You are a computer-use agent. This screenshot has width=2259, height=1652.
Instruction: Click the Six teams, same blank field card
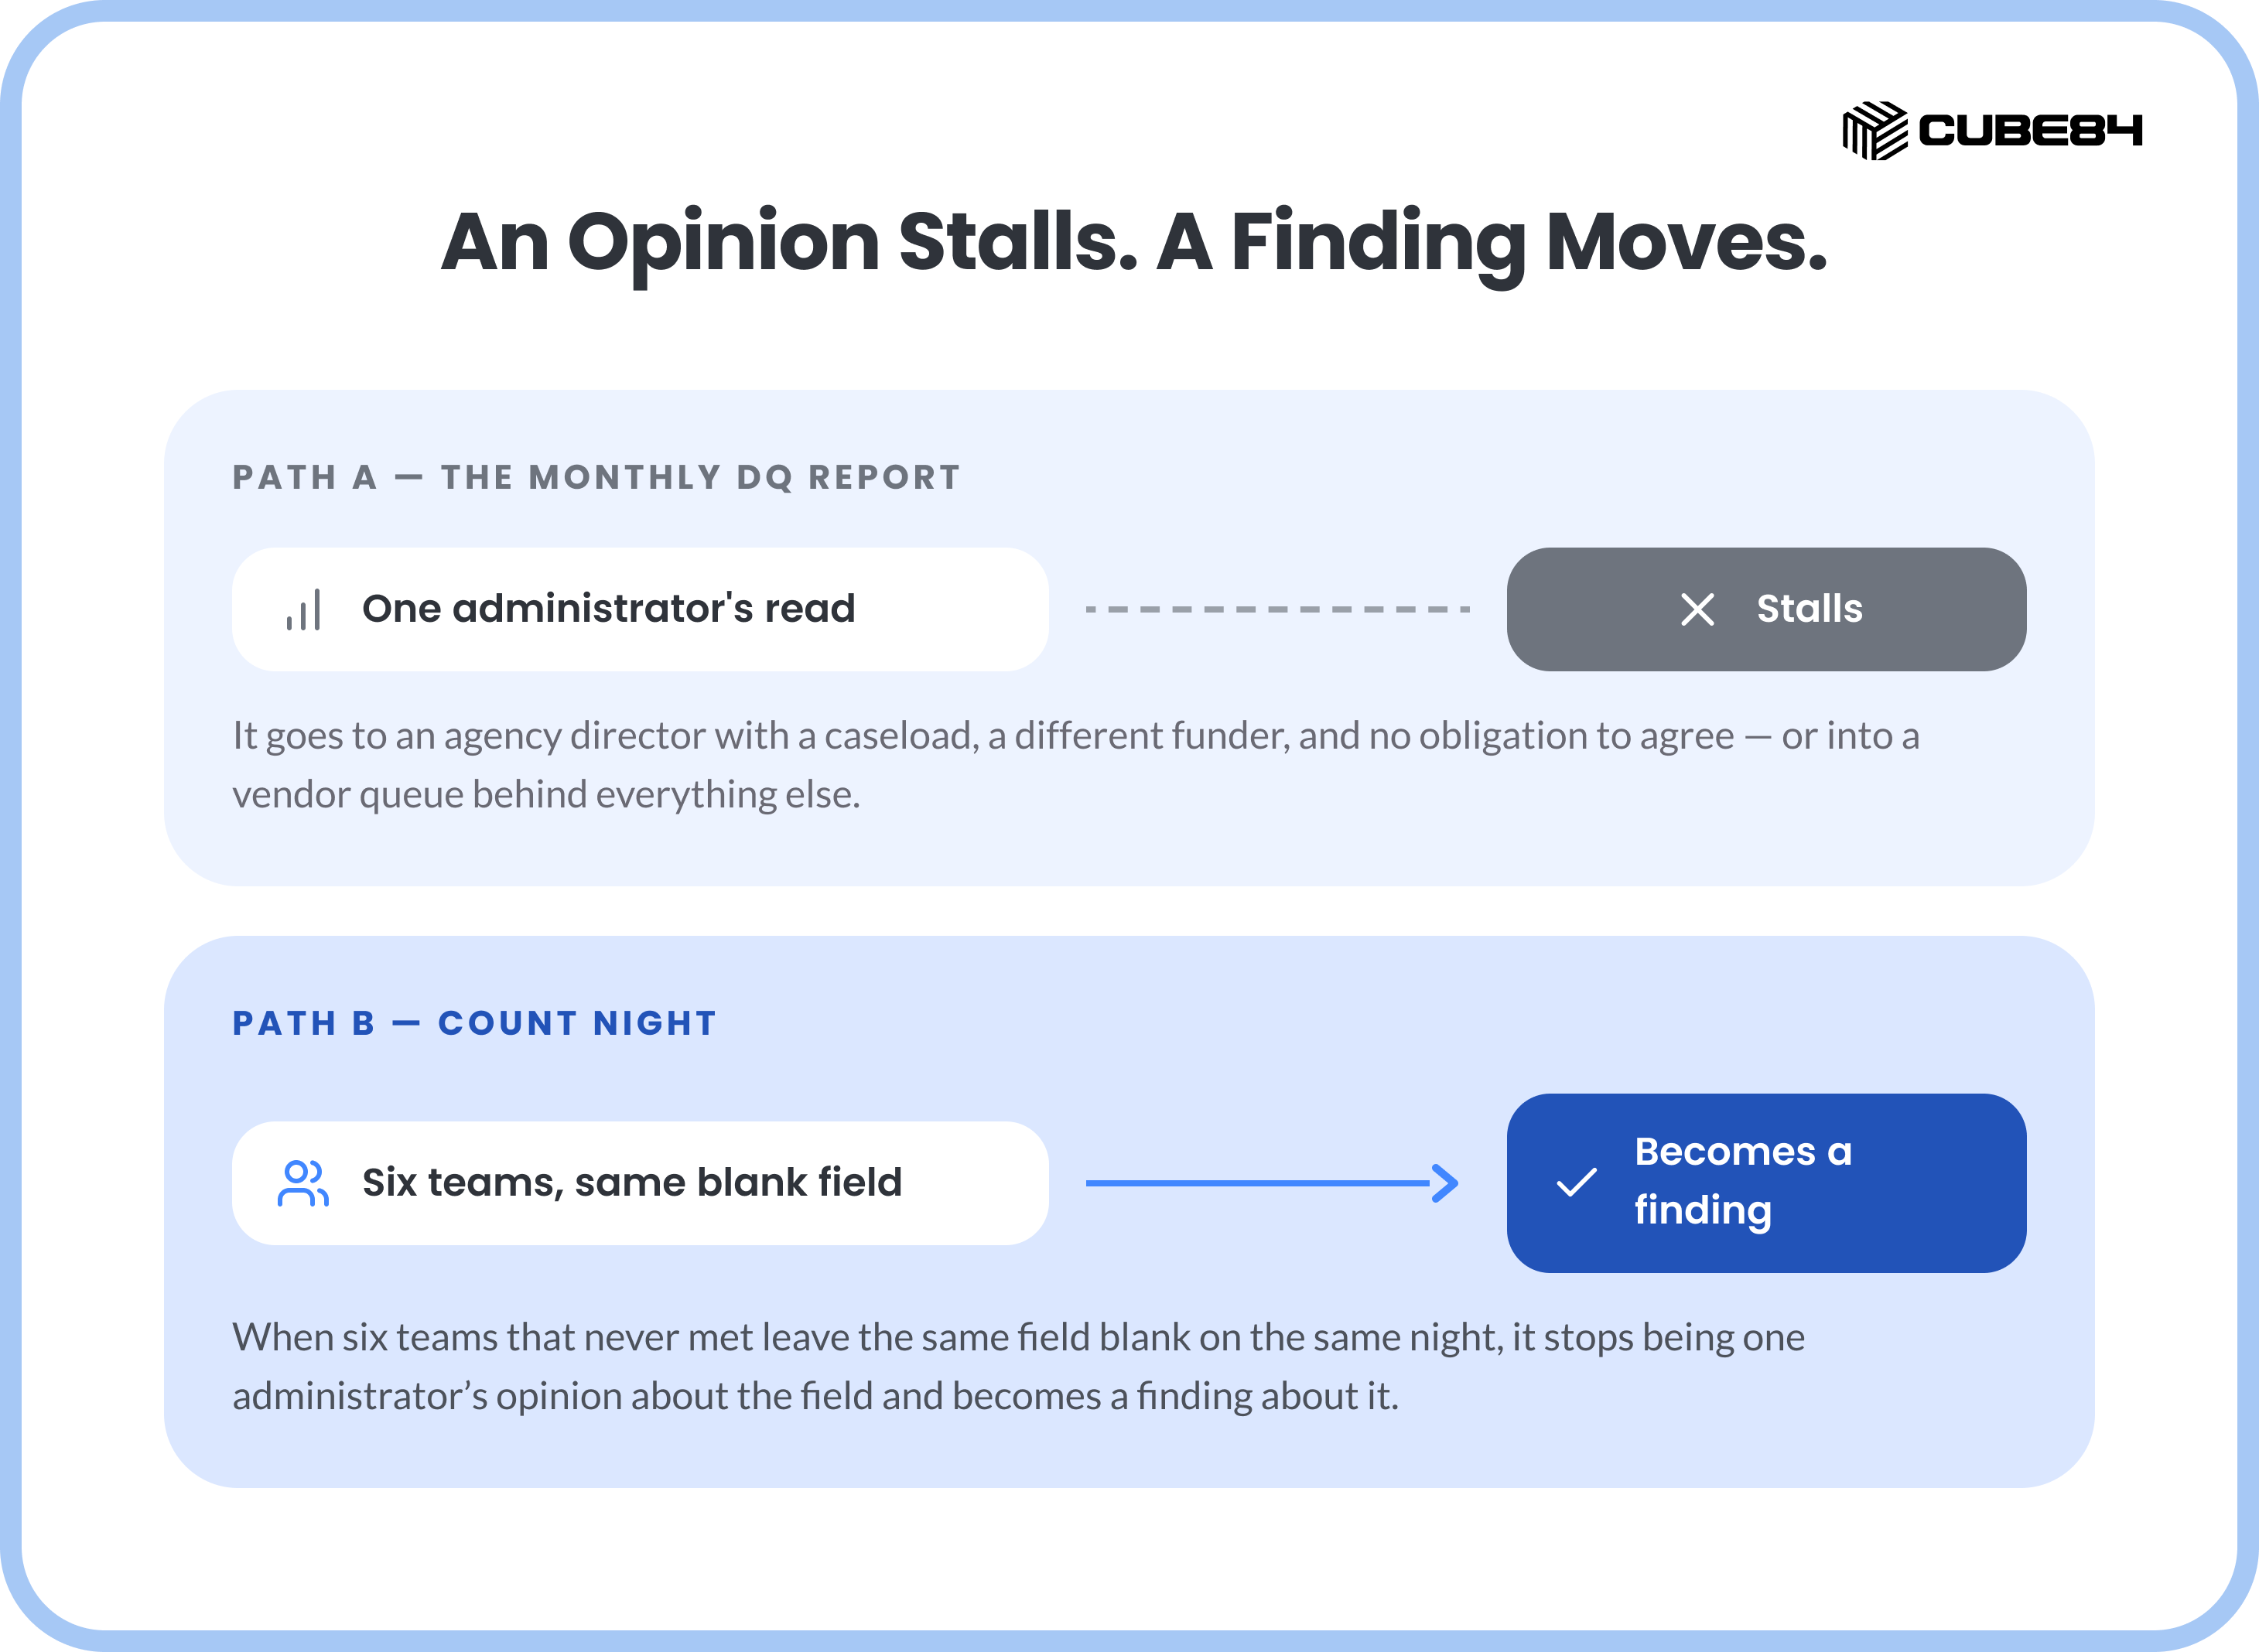[640, 1183]
